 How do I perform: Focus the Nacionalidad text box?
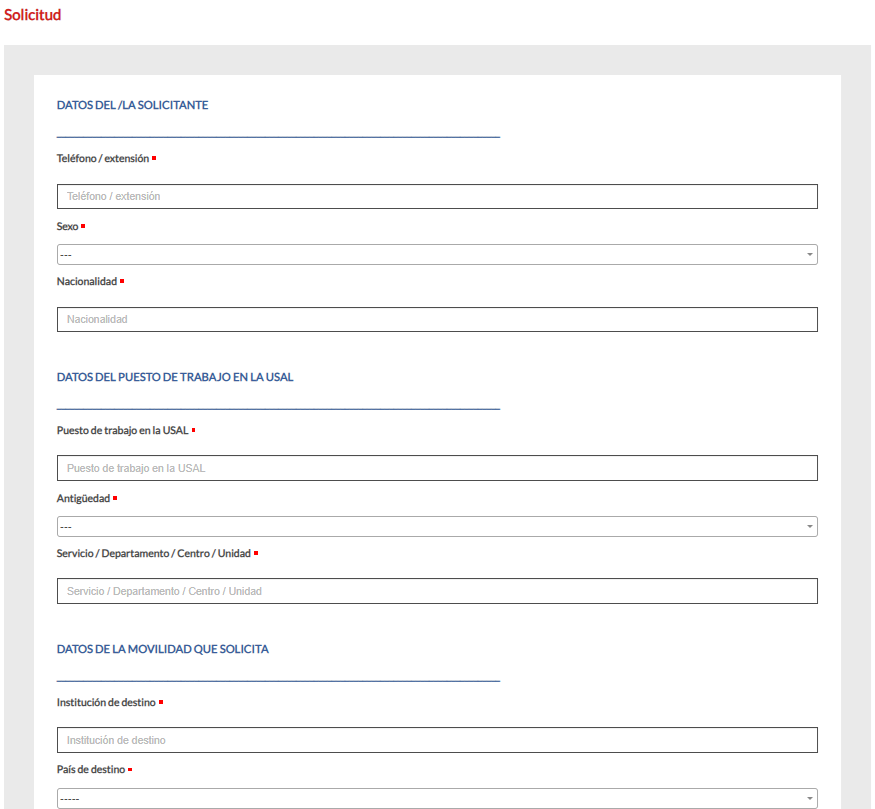437,320
